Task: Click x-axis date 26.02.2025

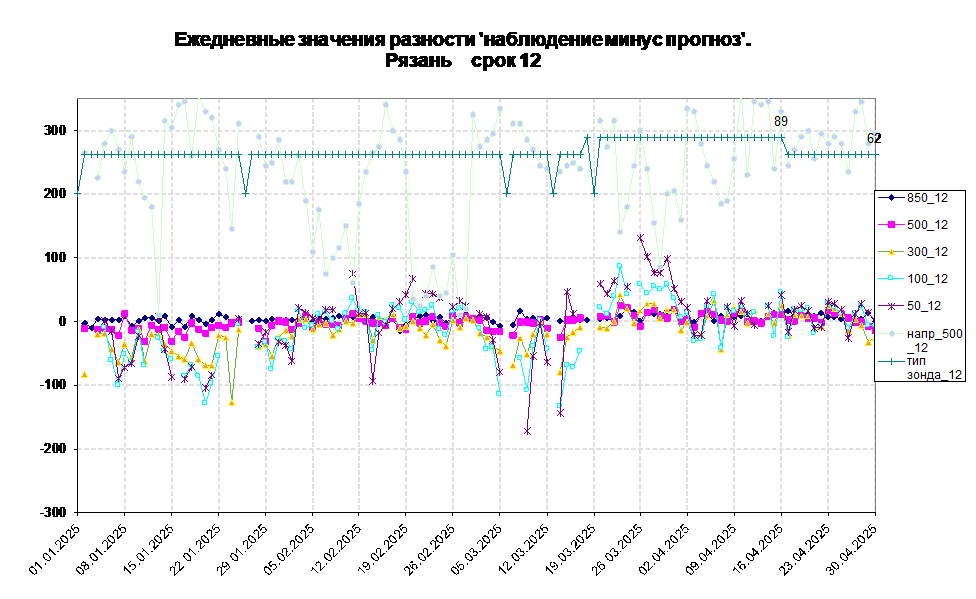Action: (x=430, y=549)
